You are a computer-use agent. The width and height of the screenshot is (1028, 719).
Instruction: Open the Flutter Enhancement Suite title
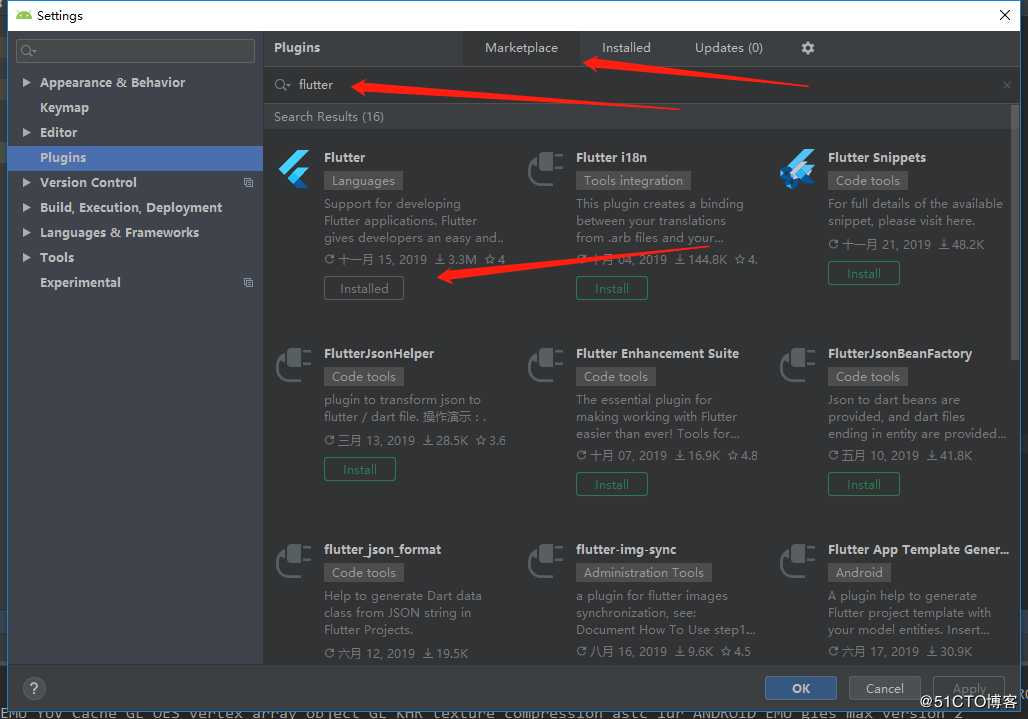(657, 353)
